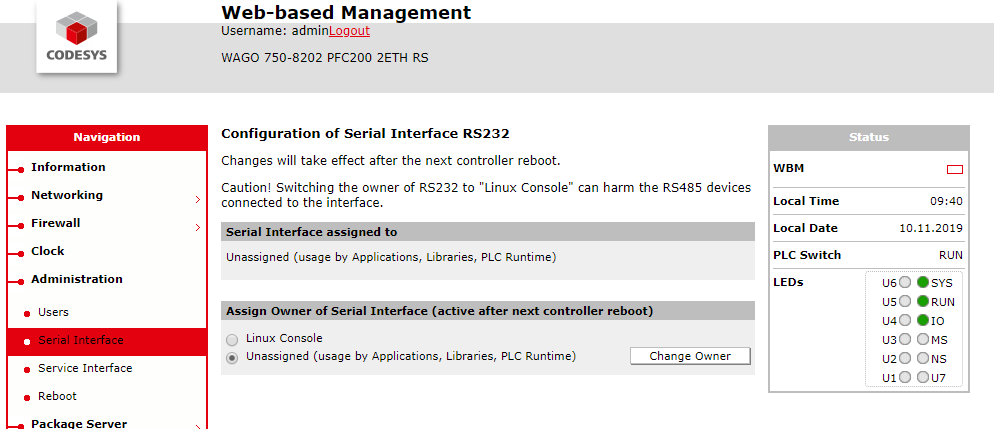Viewport: 994px width, 429px height.
Task: Click the green RUN LED indicator
Action: [922, 302]
